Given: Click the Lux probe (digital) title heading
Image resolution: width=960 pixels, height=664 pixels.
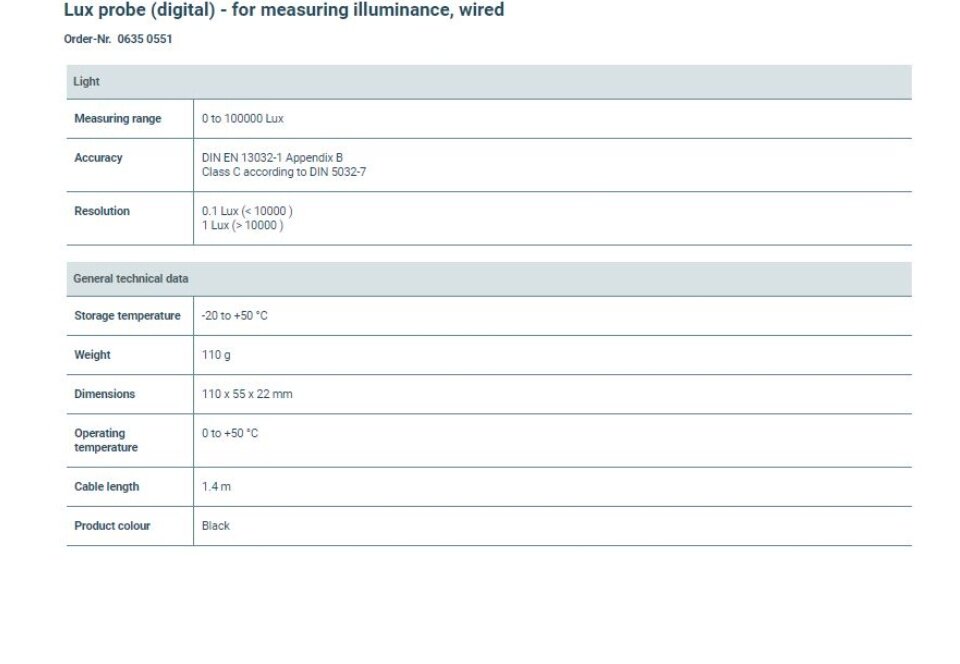Looking at the screenshot, I should [284, 10].
